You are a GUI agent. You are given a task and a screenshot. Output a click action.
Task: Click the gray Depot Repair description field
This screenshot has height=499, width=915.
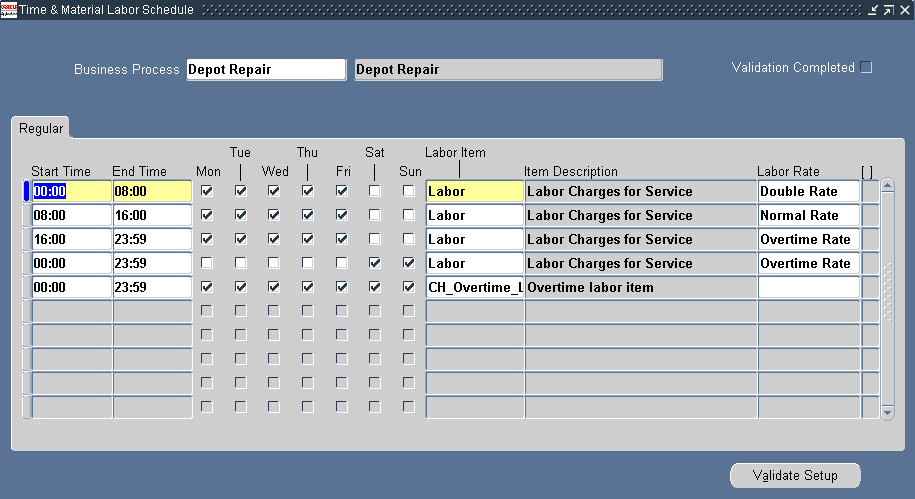coord(508,69)
